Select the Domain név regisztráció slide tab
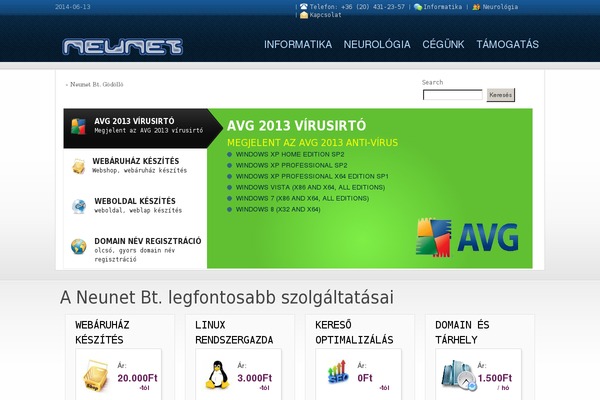Viewport: 600px width, 400px height. (135, 249)
